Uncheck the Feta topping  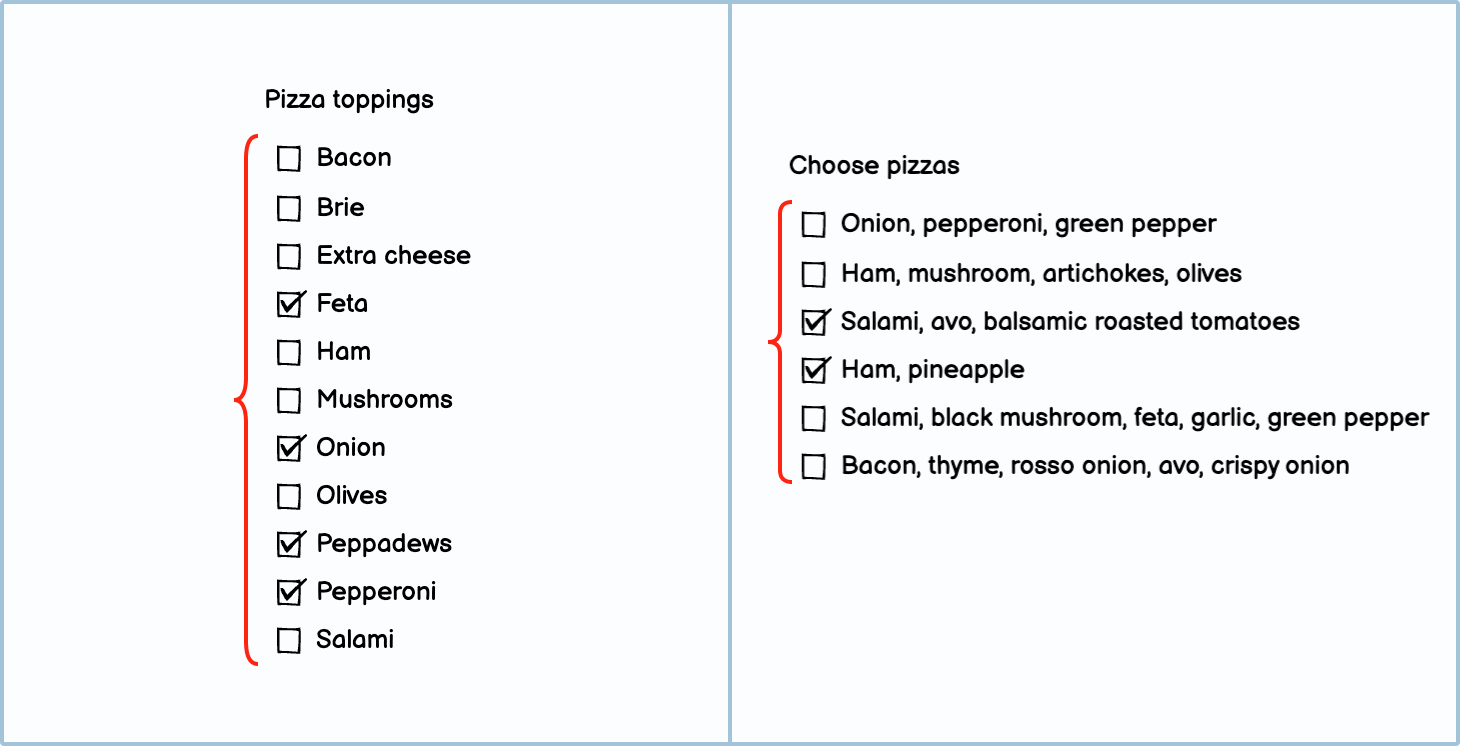[x=289, y=305]
